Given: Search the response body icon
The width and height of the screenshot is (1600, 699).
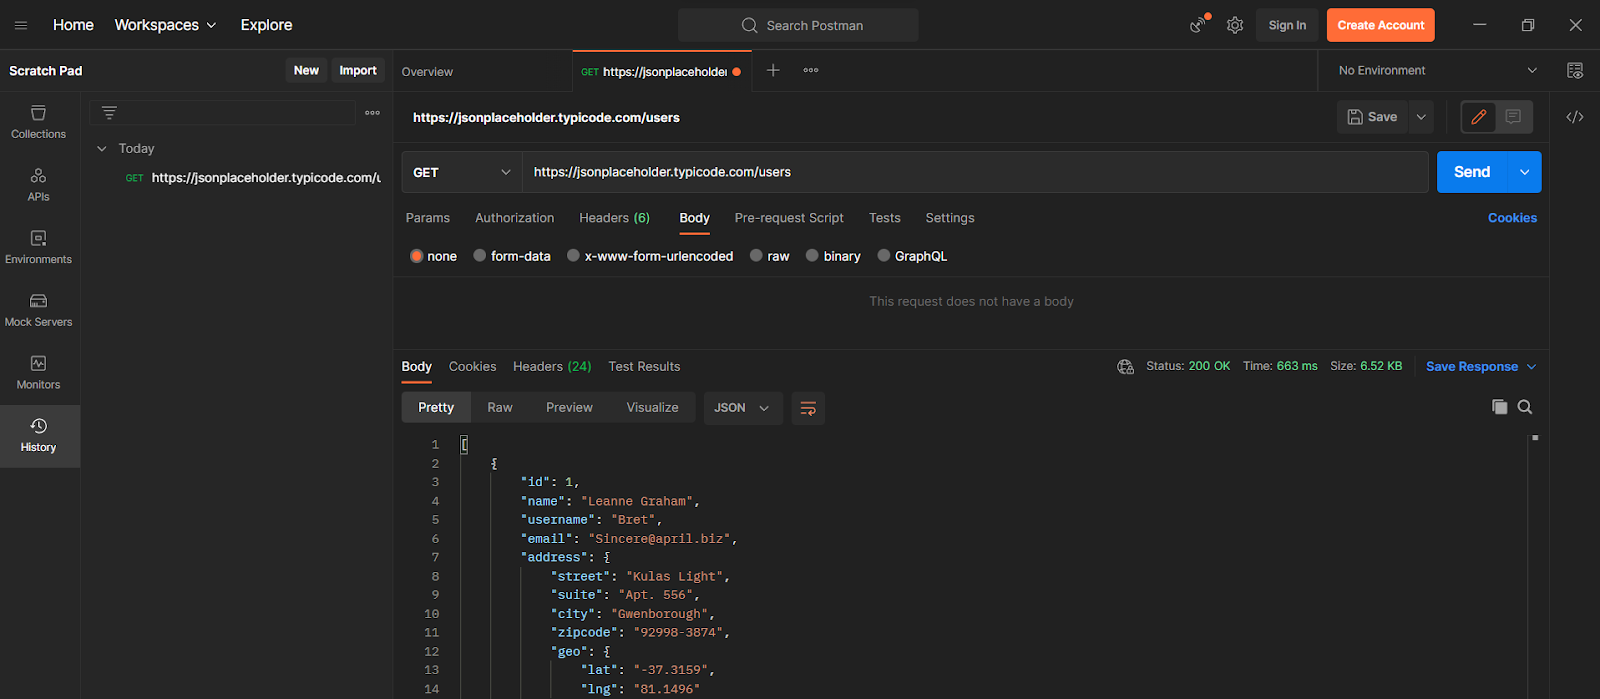Looking at the screenshot, I should (1525, 407).
